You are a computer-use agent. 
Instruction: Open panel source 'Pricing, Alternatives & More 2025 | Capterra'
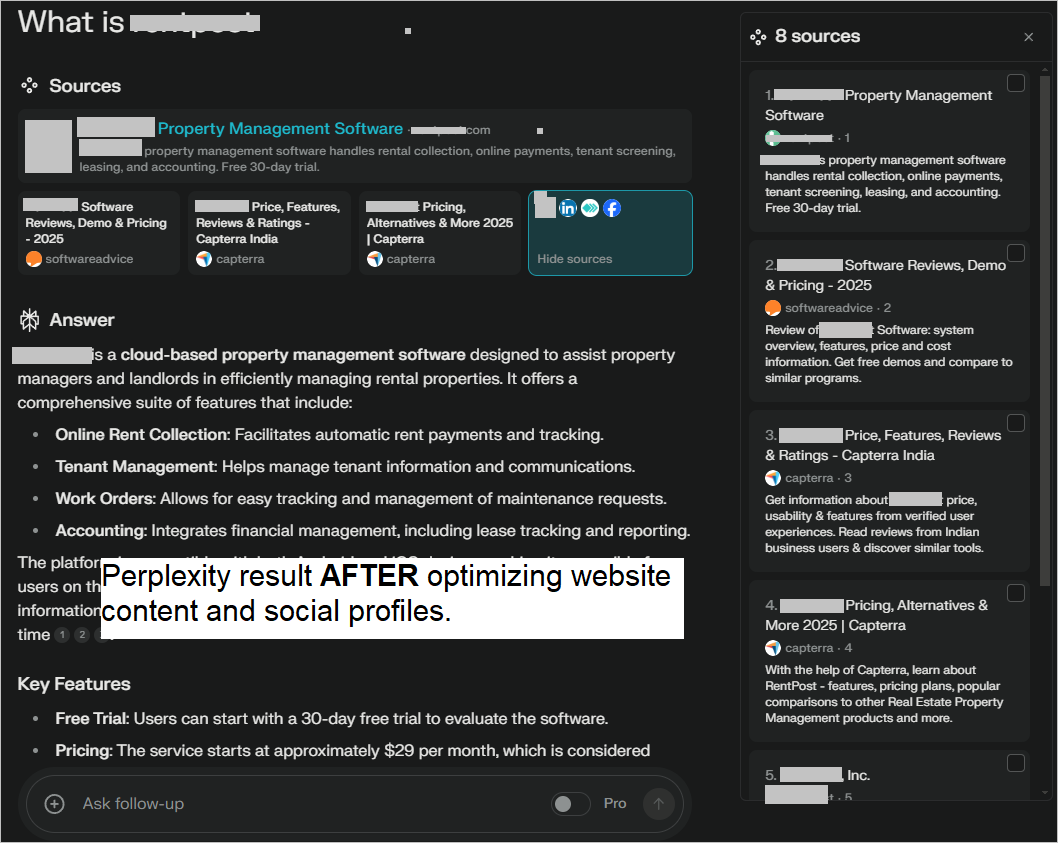[876, 616]
